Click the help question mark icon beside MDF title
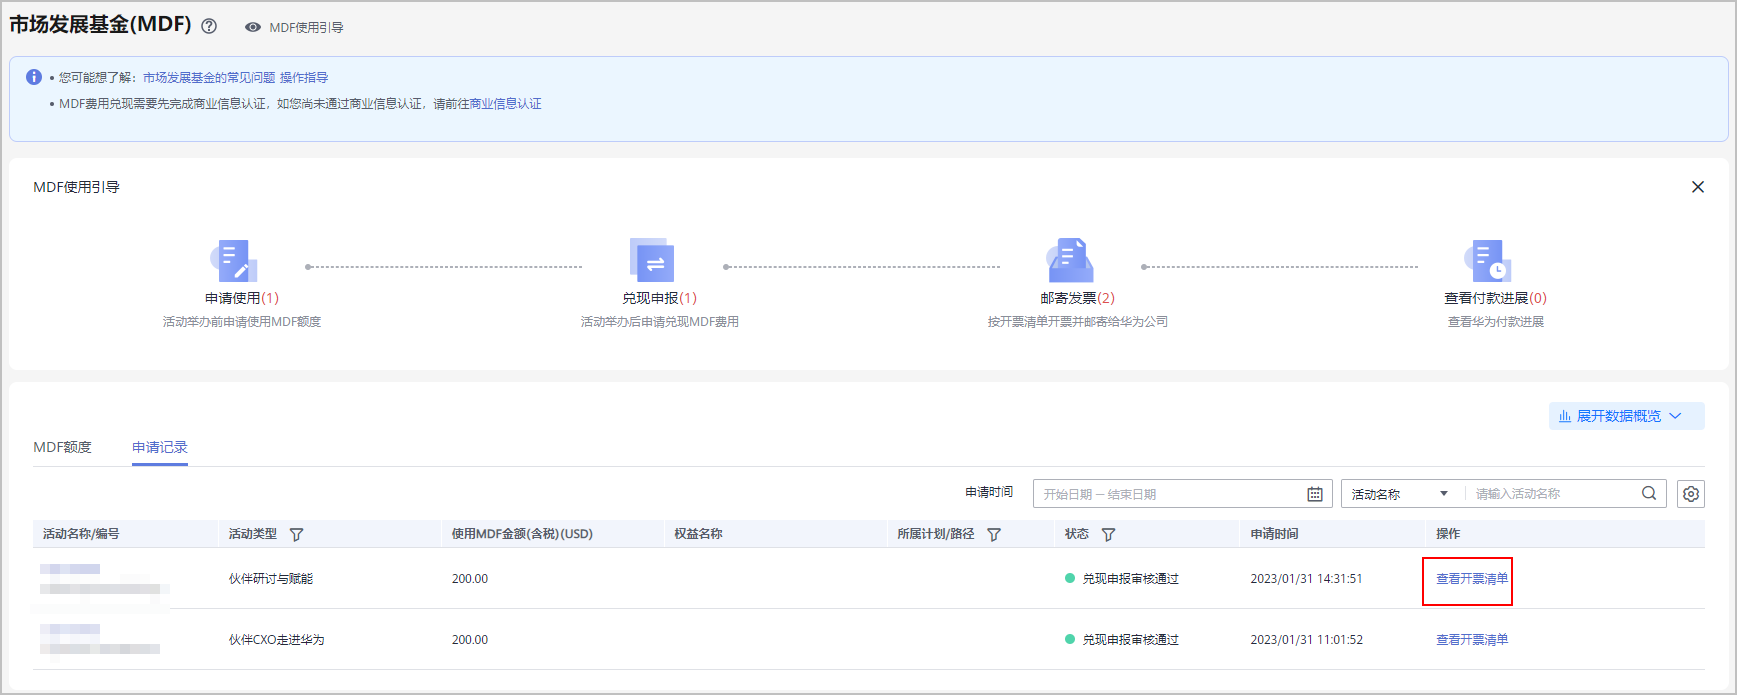 point(209,27)
